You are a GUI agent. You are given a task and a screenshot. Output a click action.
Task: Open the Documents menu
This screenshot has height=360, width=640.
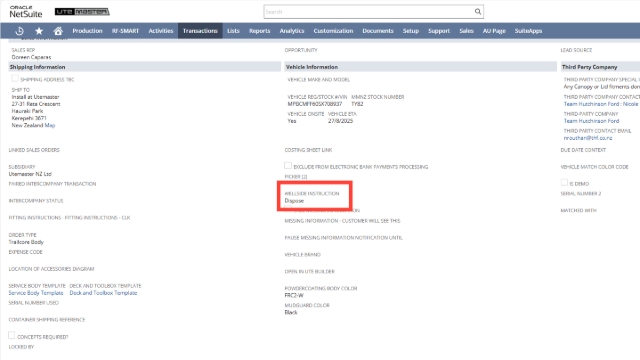[378, 31]
